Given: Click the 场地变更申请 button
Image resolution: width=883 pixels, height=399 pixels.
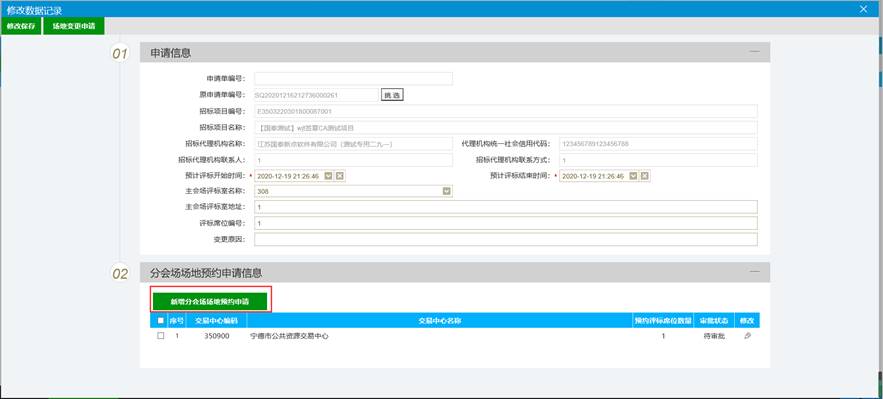Looking at the screenshot, I should tap(74, 26).
